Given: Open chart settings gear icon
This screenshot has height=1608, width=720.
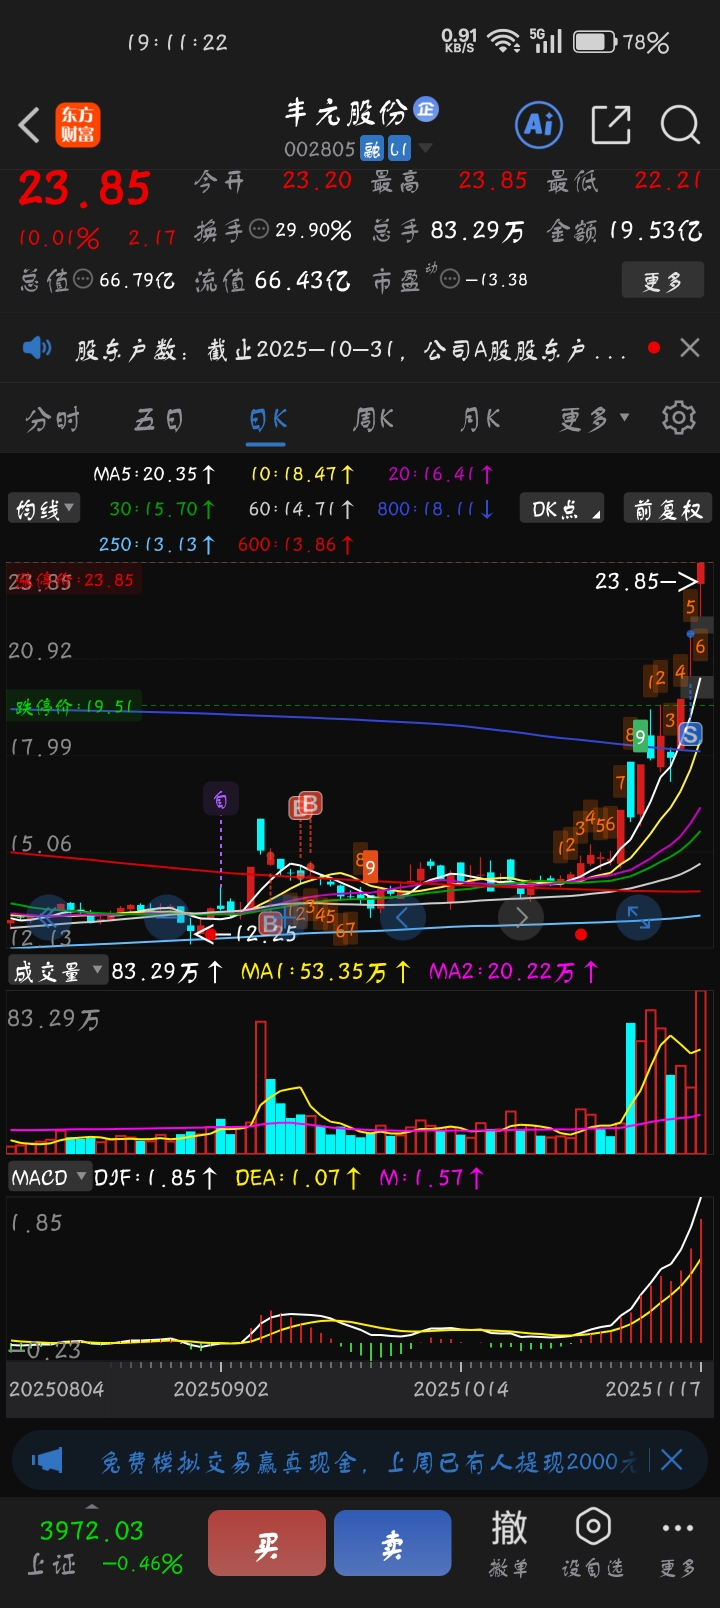Looking at the screenshot, I should [679, 417].
